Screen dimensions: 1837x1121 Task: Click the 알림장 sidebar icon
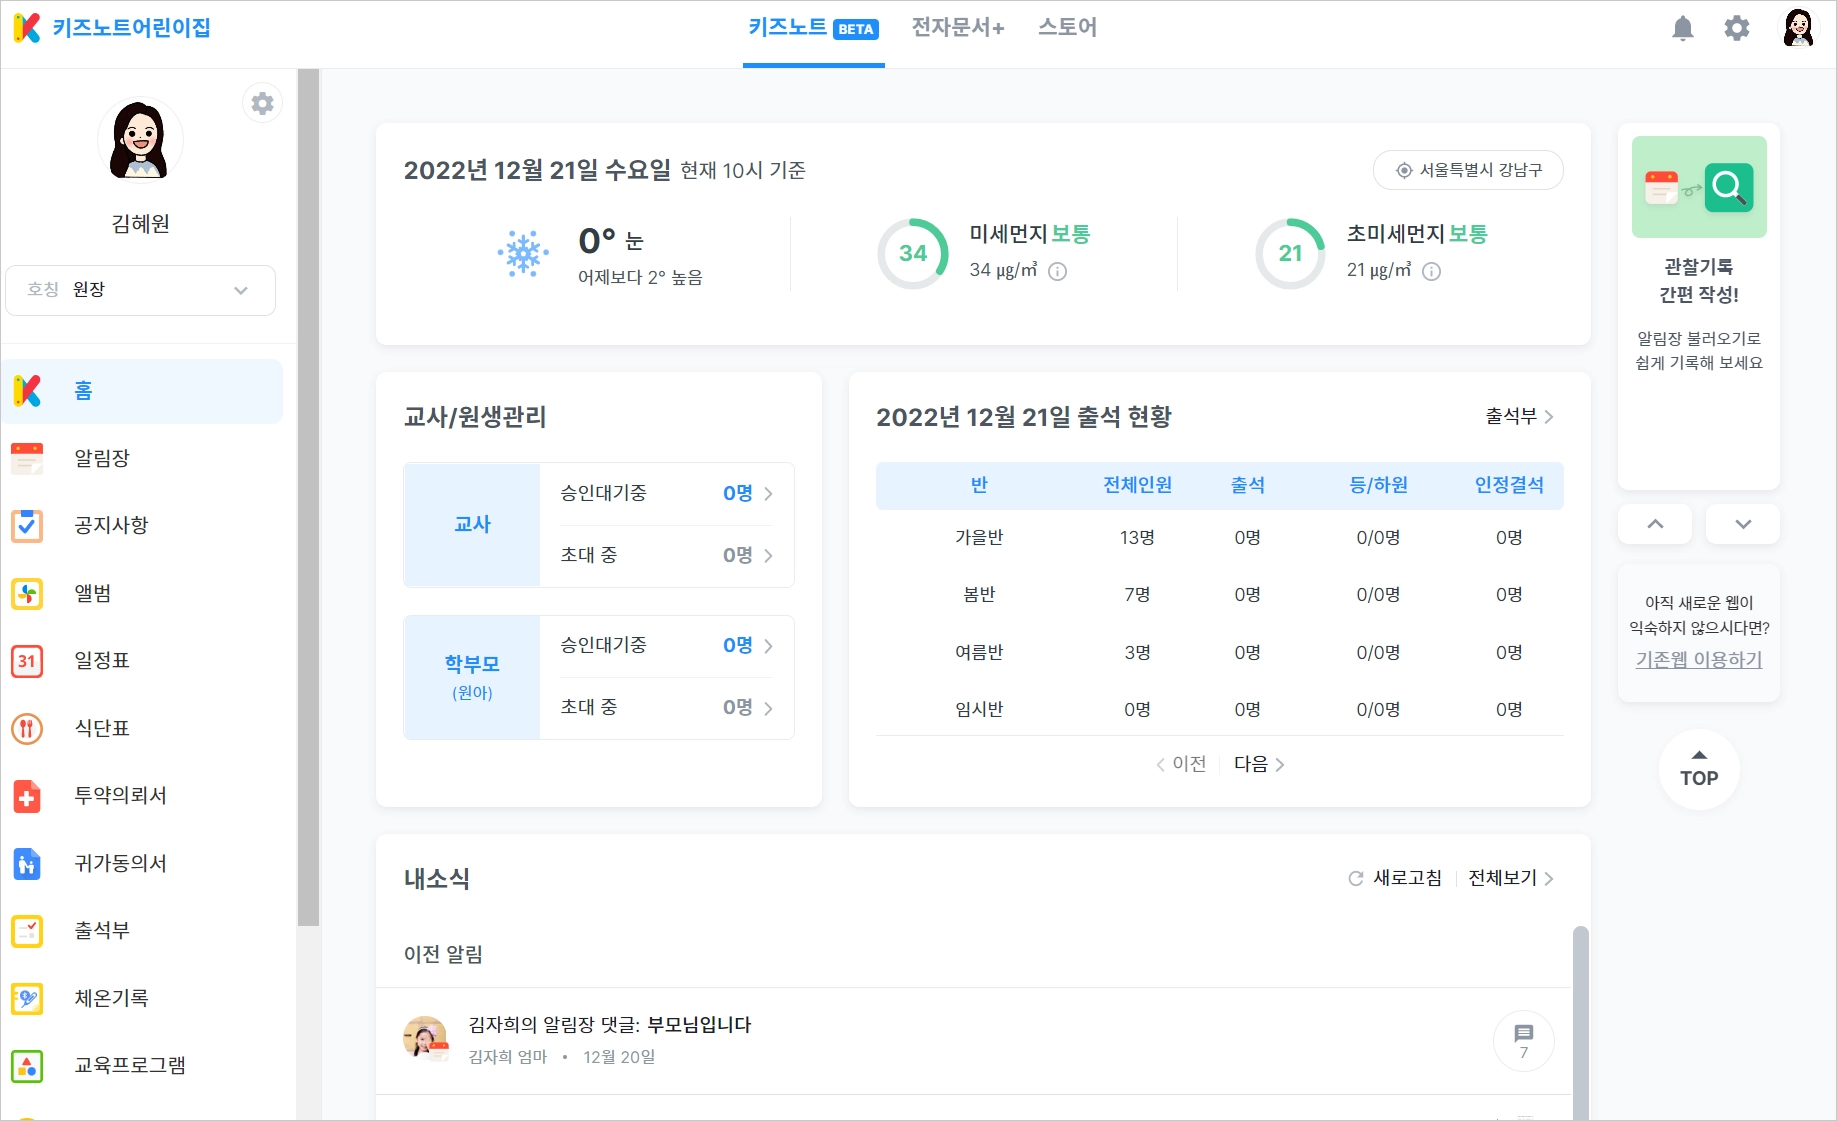point(27,458)
